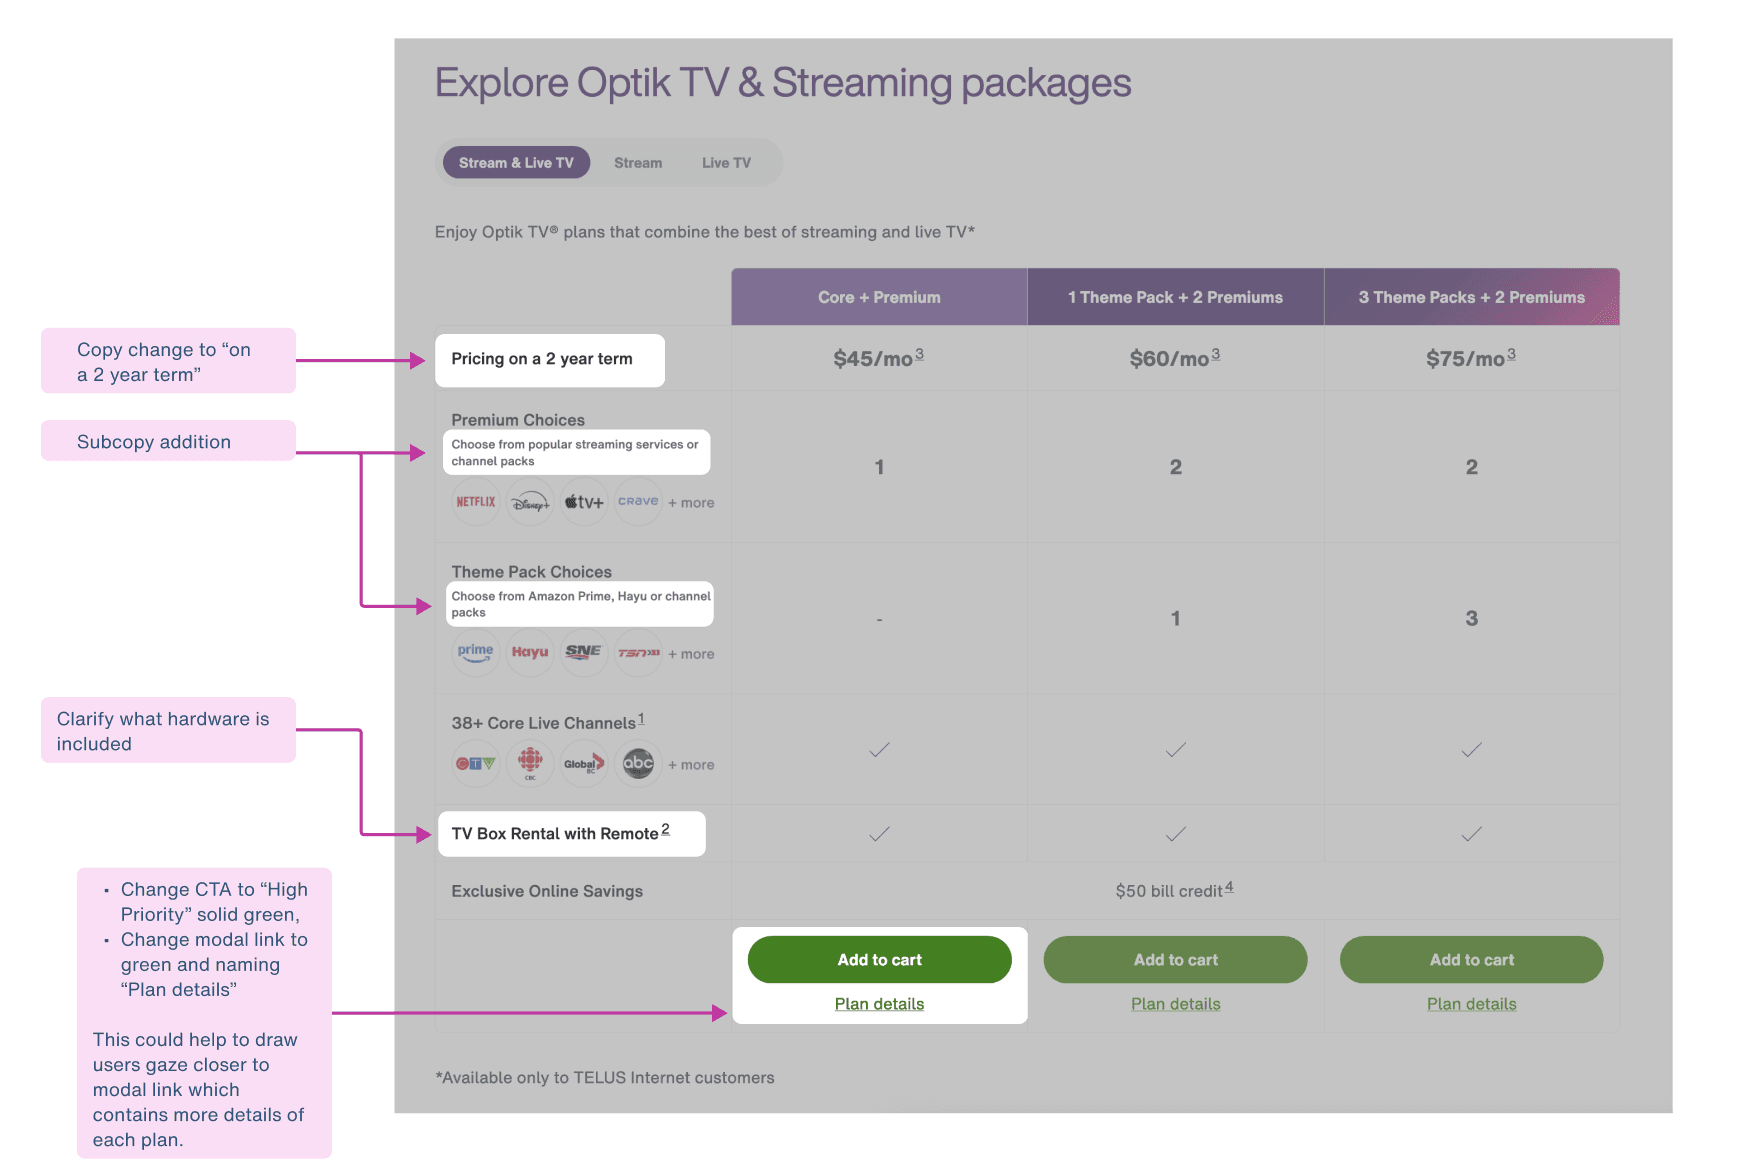Click the CBC channel logo icon
The height and width of the screenshot is (1176, 1744).
click(530, 764)
